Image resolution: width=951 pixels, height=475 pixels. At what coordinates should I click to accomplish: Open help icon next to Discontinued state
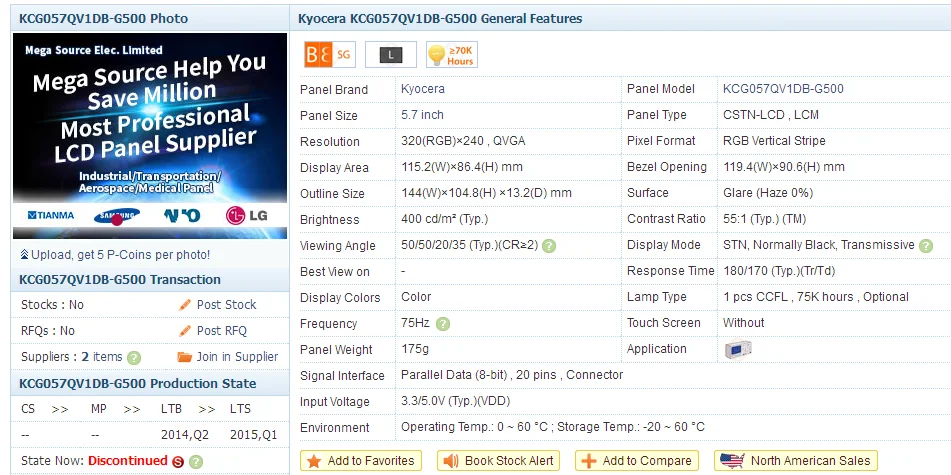click(x=195, y=462)
